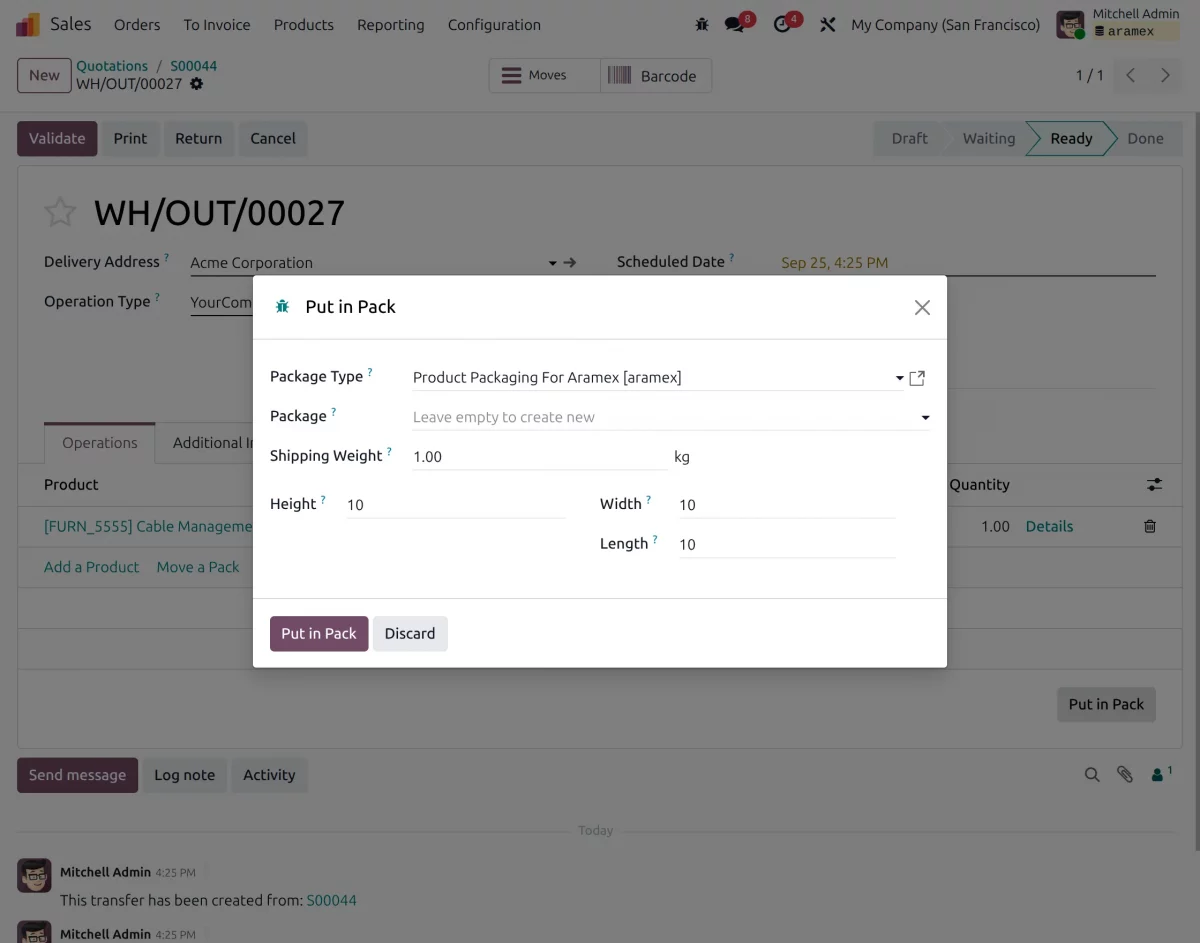Expand the Package dropdown field

pos(925,418)
